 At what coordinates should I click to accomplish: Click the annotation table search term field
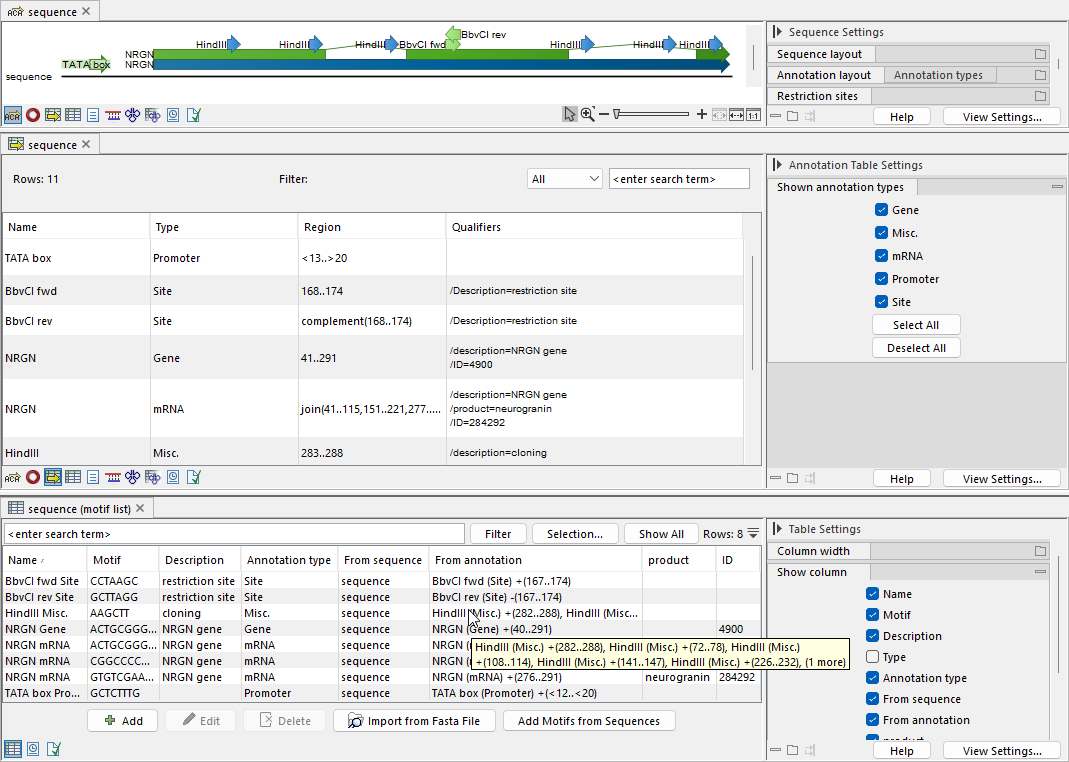click(x=679, y=179)
